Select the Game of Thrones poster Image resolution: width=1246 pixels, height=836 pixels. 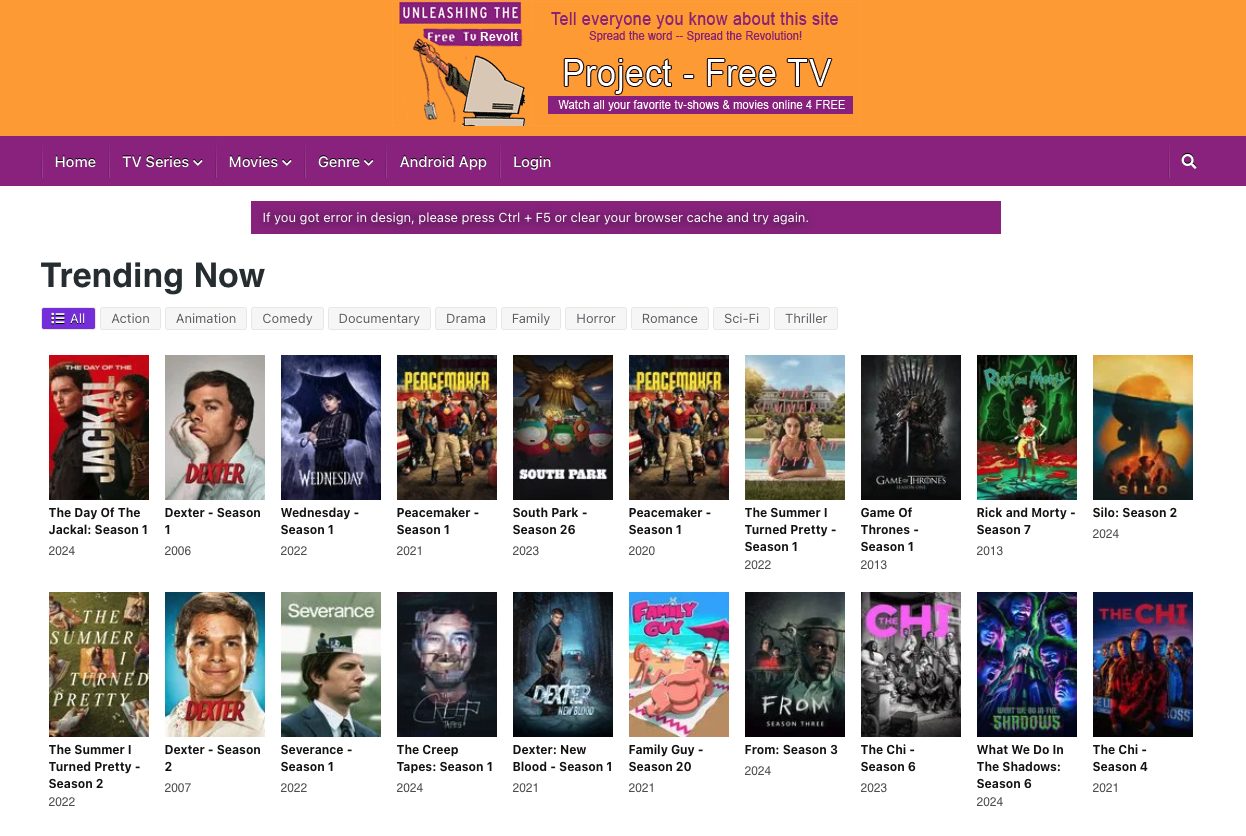pyautogui.click(x=910, y=427)
